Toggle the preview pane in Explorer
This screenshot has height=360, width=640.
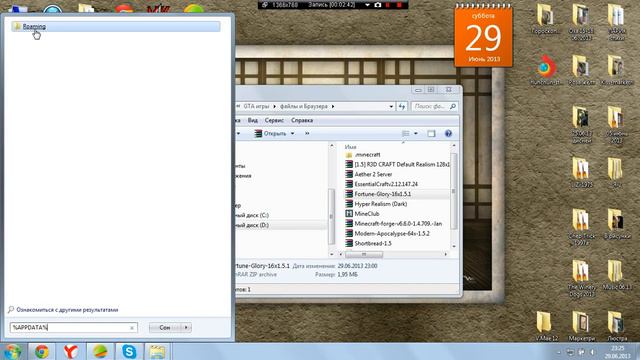point(431,133)
